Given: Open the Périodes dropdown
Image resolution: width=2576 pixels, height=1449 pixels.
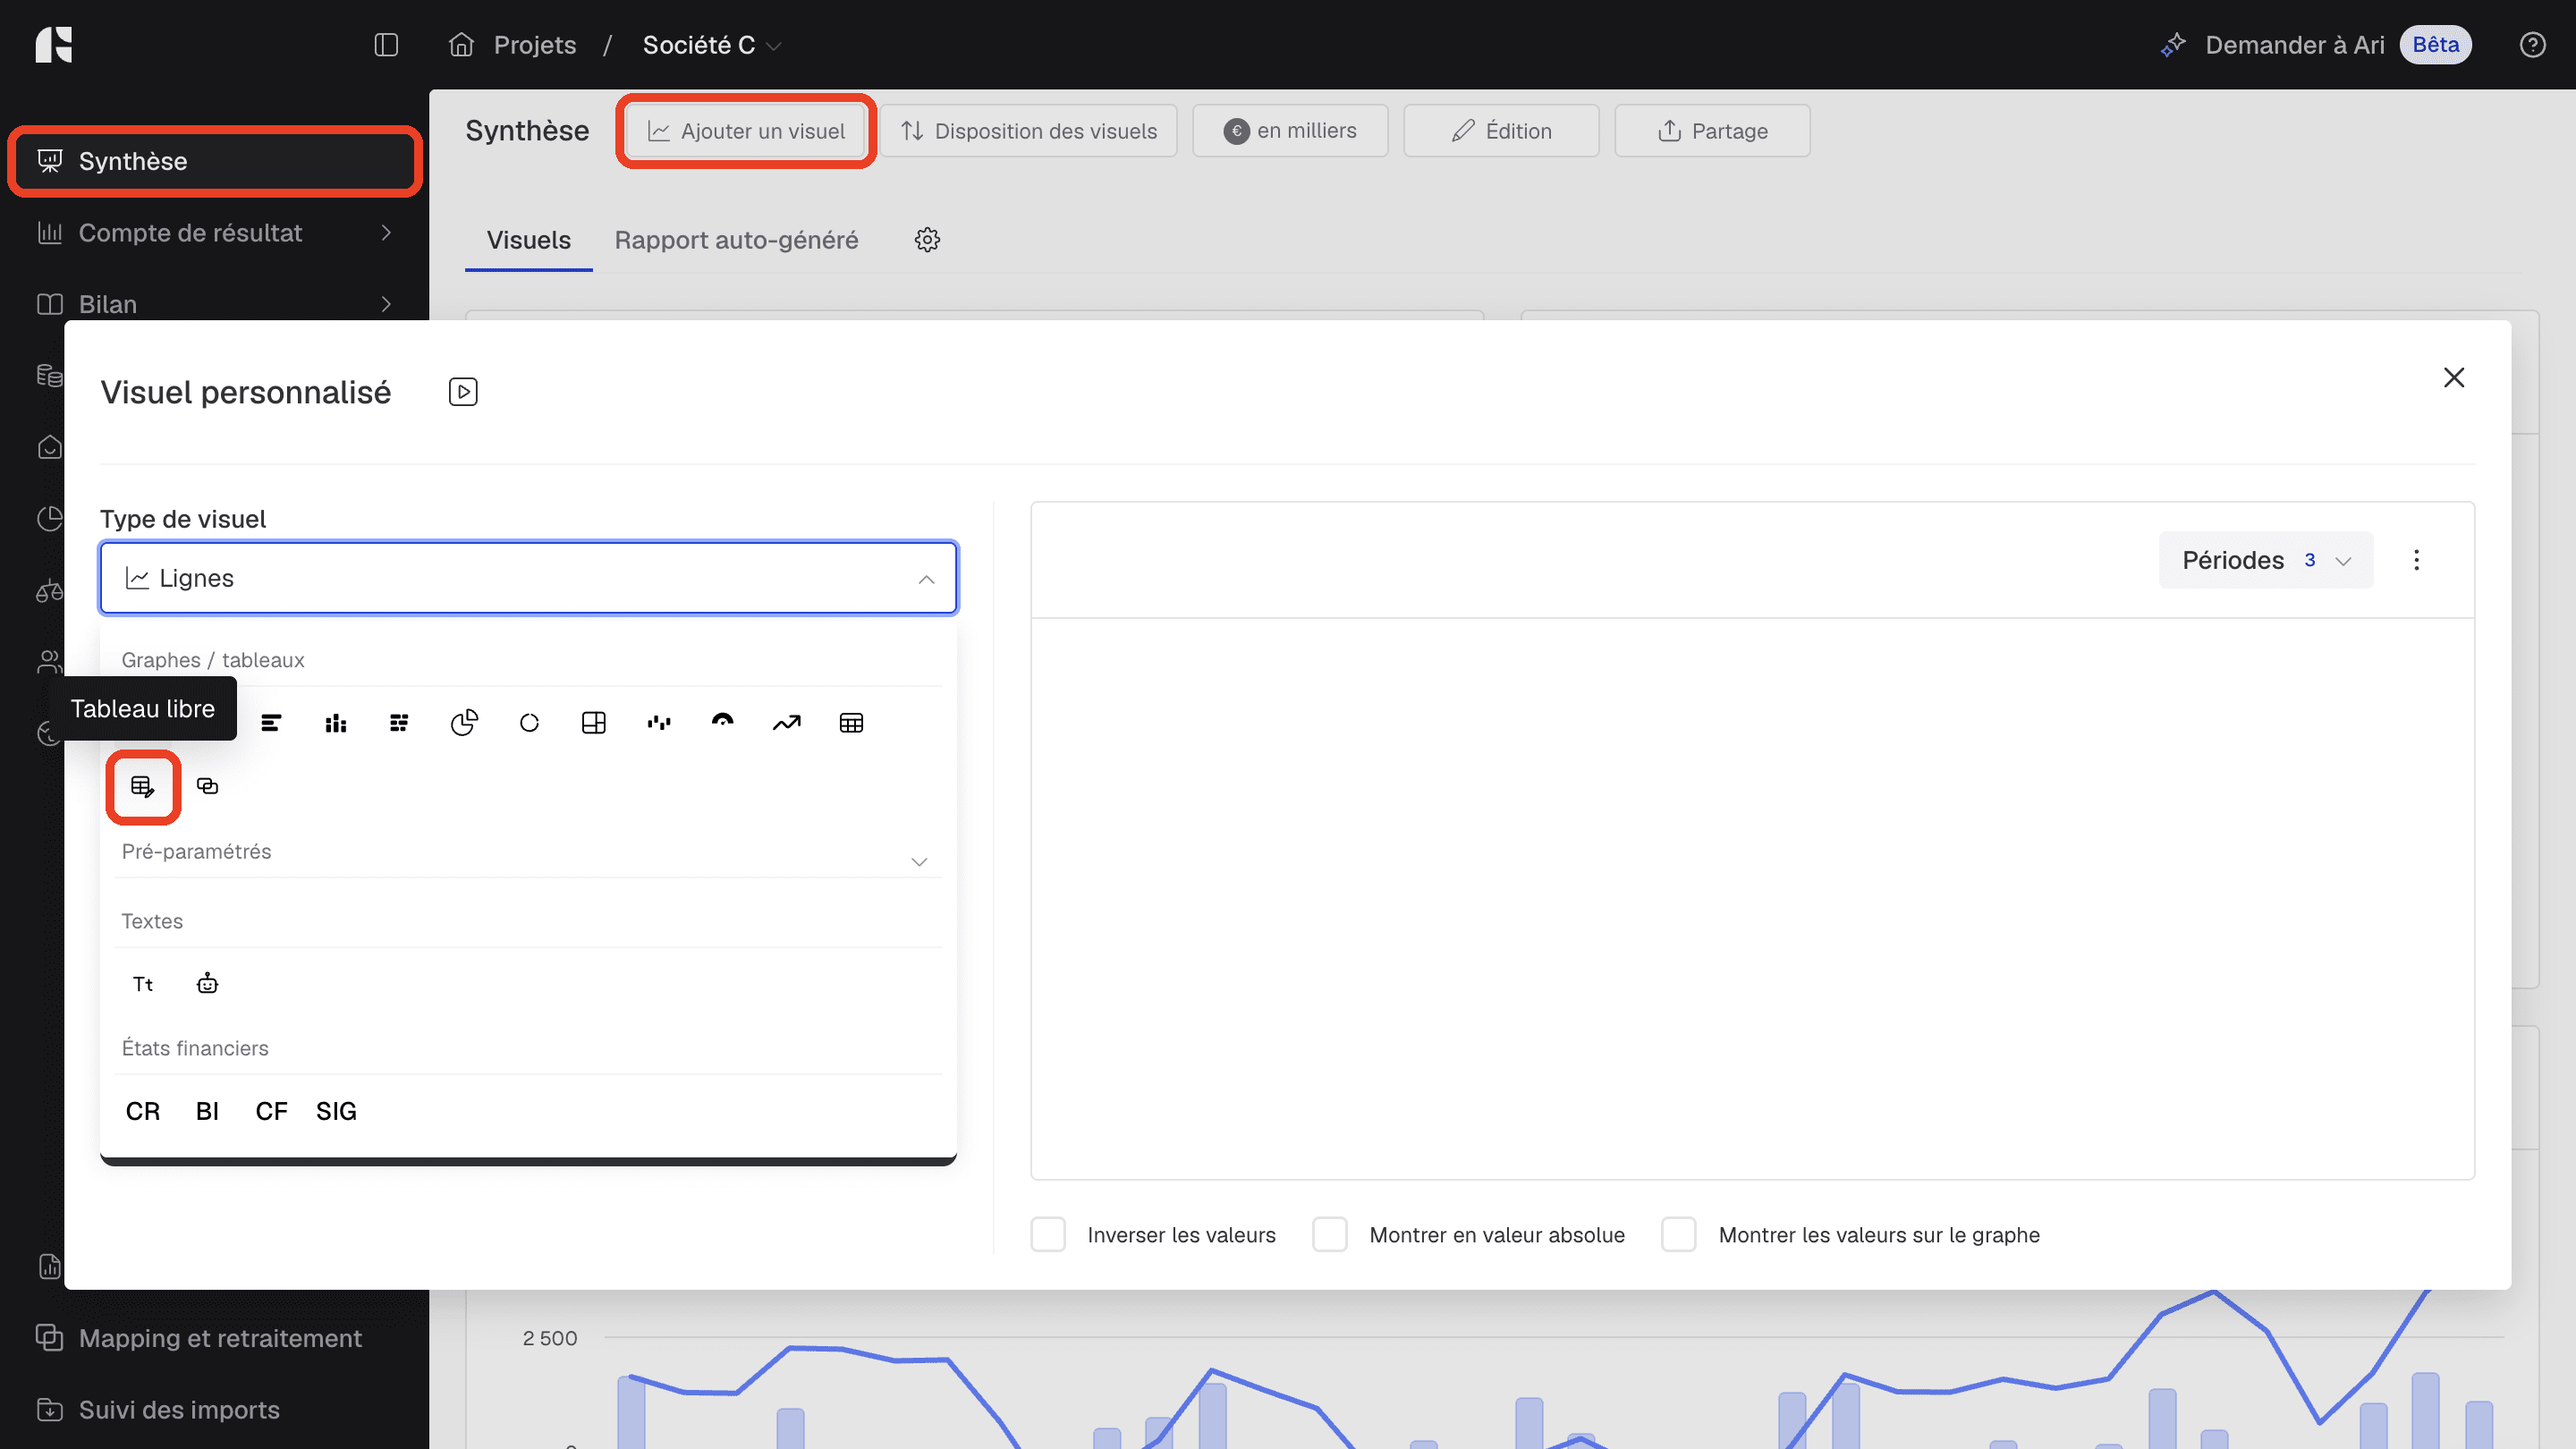Looking at the screenshot, I should coord(2265,560).
